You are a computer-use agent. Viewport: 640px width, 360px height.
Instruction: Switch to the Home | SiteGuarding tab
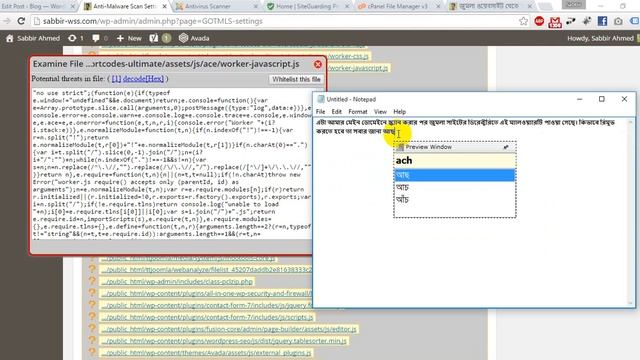point(302,7)
